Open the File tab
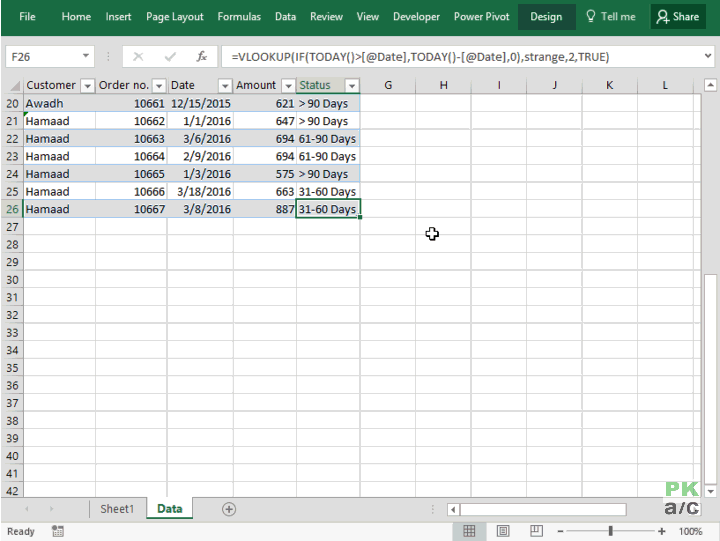The height and width of the screenshot is (541, 720). coord(27,17)
